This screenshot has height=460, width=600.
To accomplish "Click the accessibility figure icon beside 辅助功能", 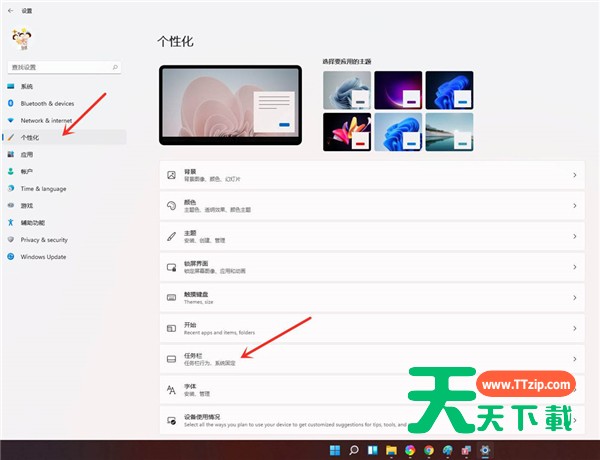I will (x=11, y=223).
